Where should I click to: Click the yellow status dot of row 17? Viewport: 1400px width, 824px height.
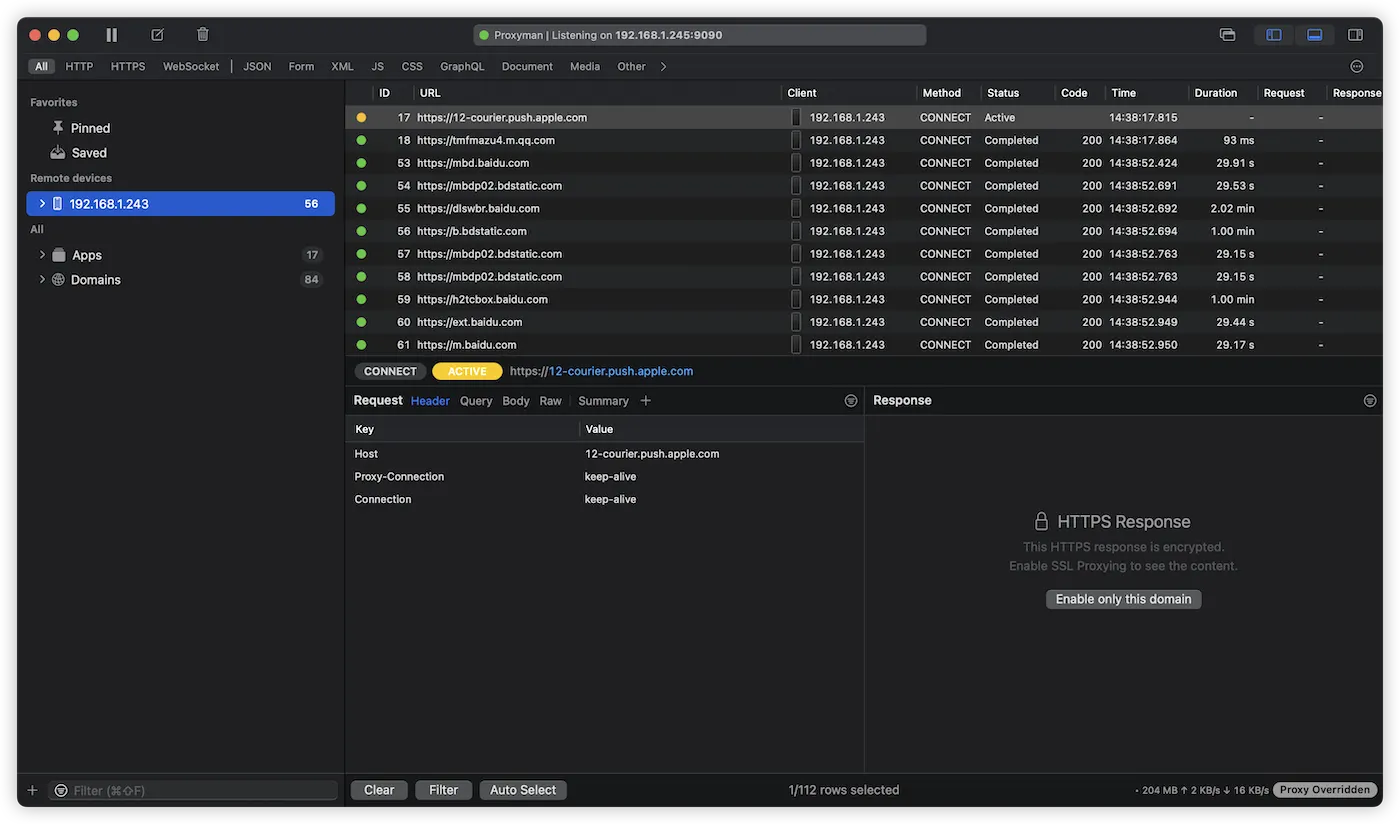[x=361, y=118]
